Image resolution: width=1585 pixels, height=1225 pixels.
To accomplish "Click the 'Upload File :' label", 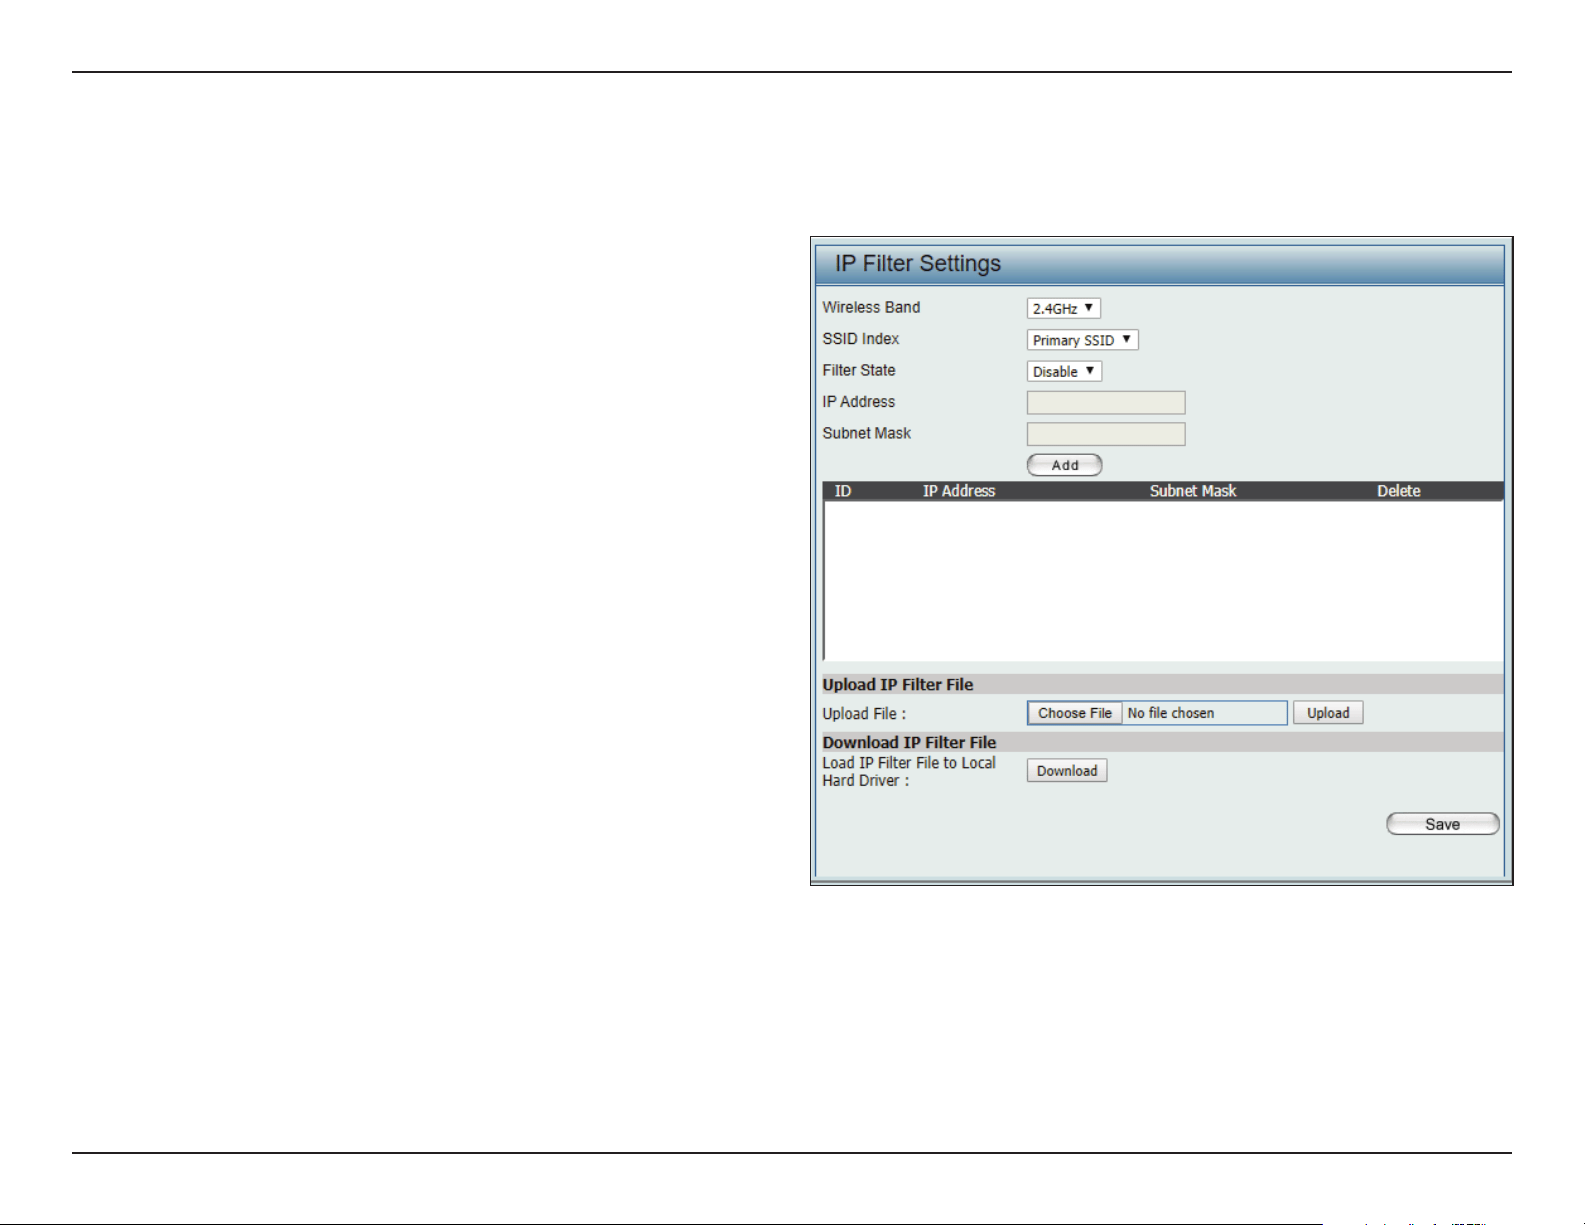I will (x=864, y=714).
